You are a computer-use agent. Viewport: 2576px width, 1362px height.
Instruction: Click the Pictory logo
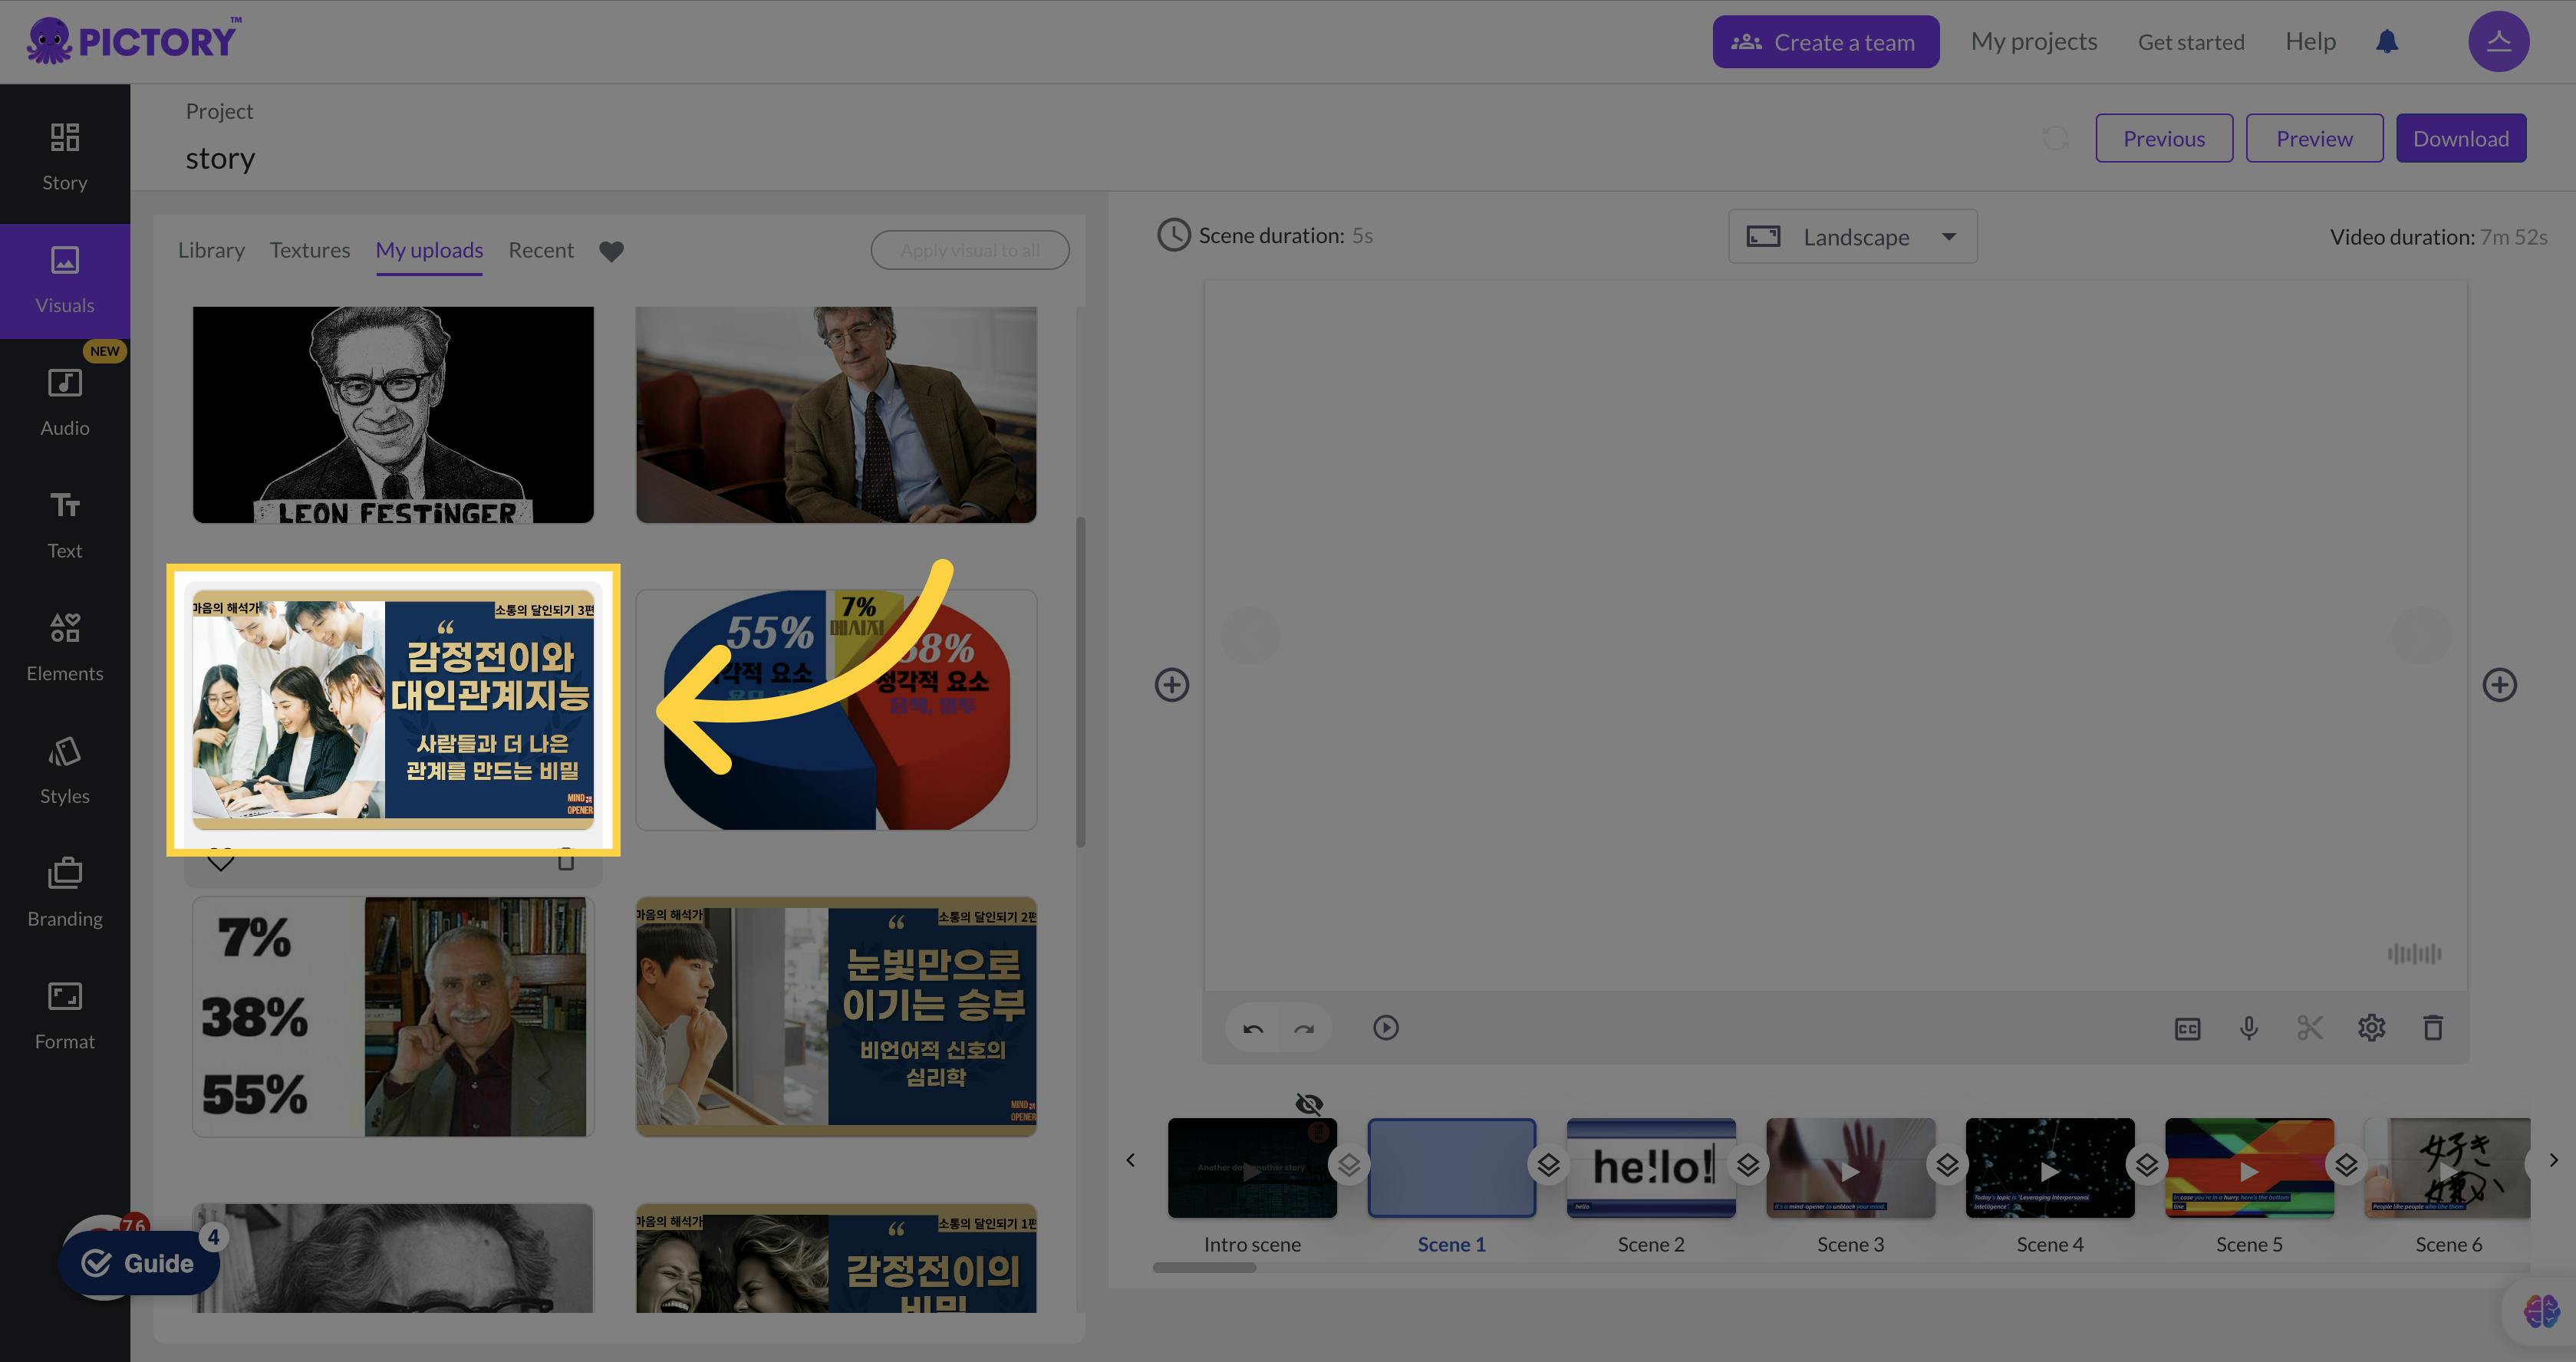(133, 41)
